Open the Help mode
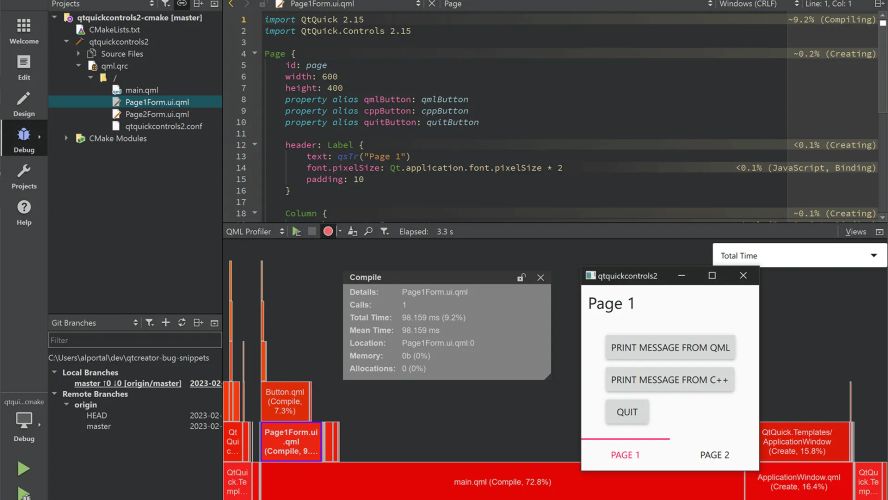The width and height of the screenshot is (888, 500). click(x=24, y=212)
